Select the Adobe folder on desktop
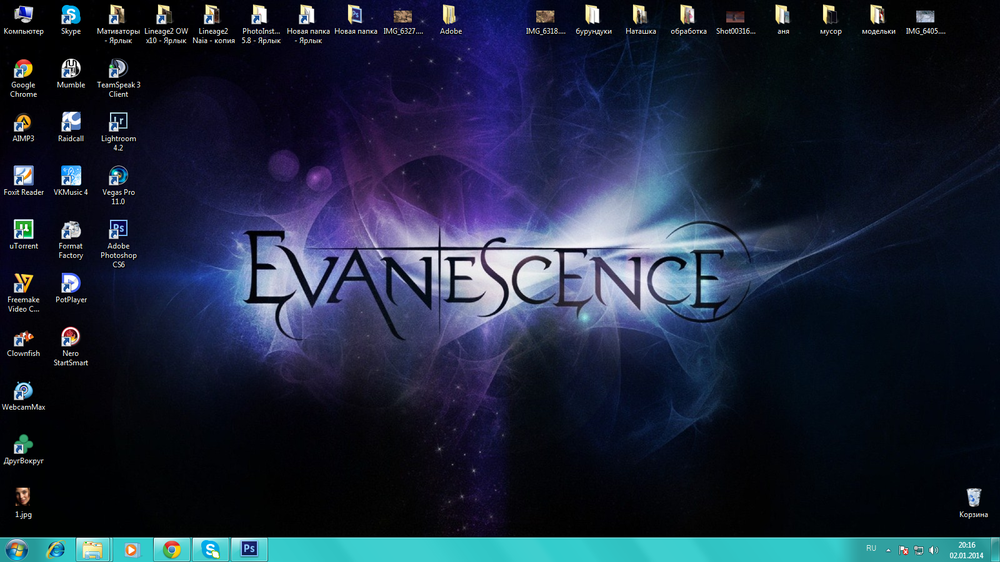1000x562 pixels. [450, 15]
